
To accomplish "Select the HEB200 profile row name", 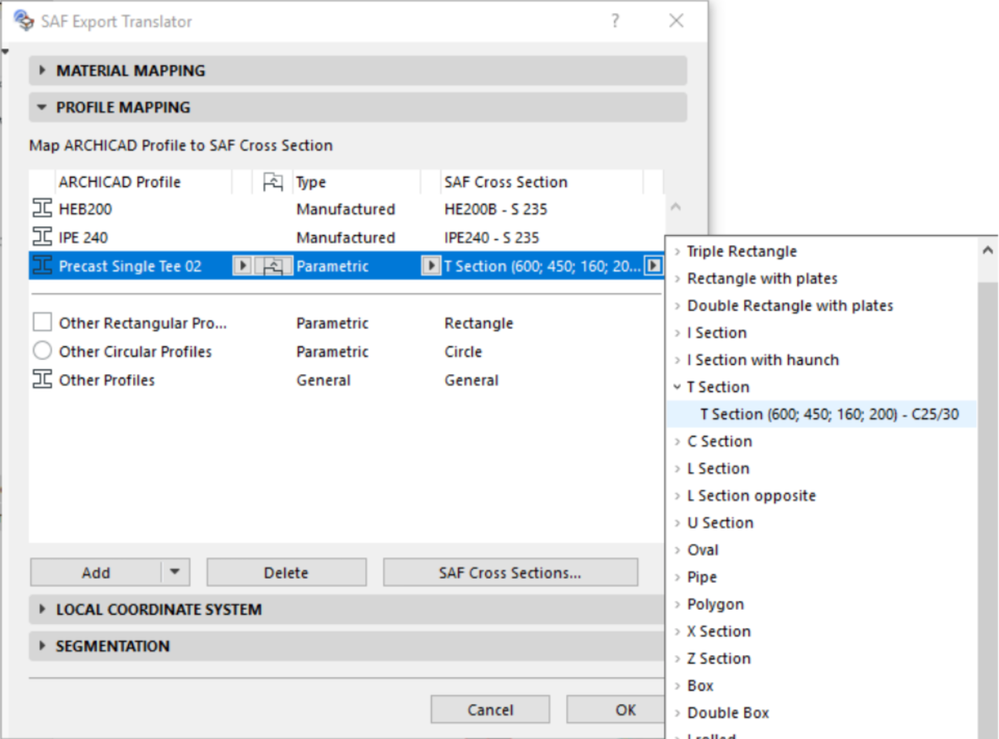I will [85, 209].
